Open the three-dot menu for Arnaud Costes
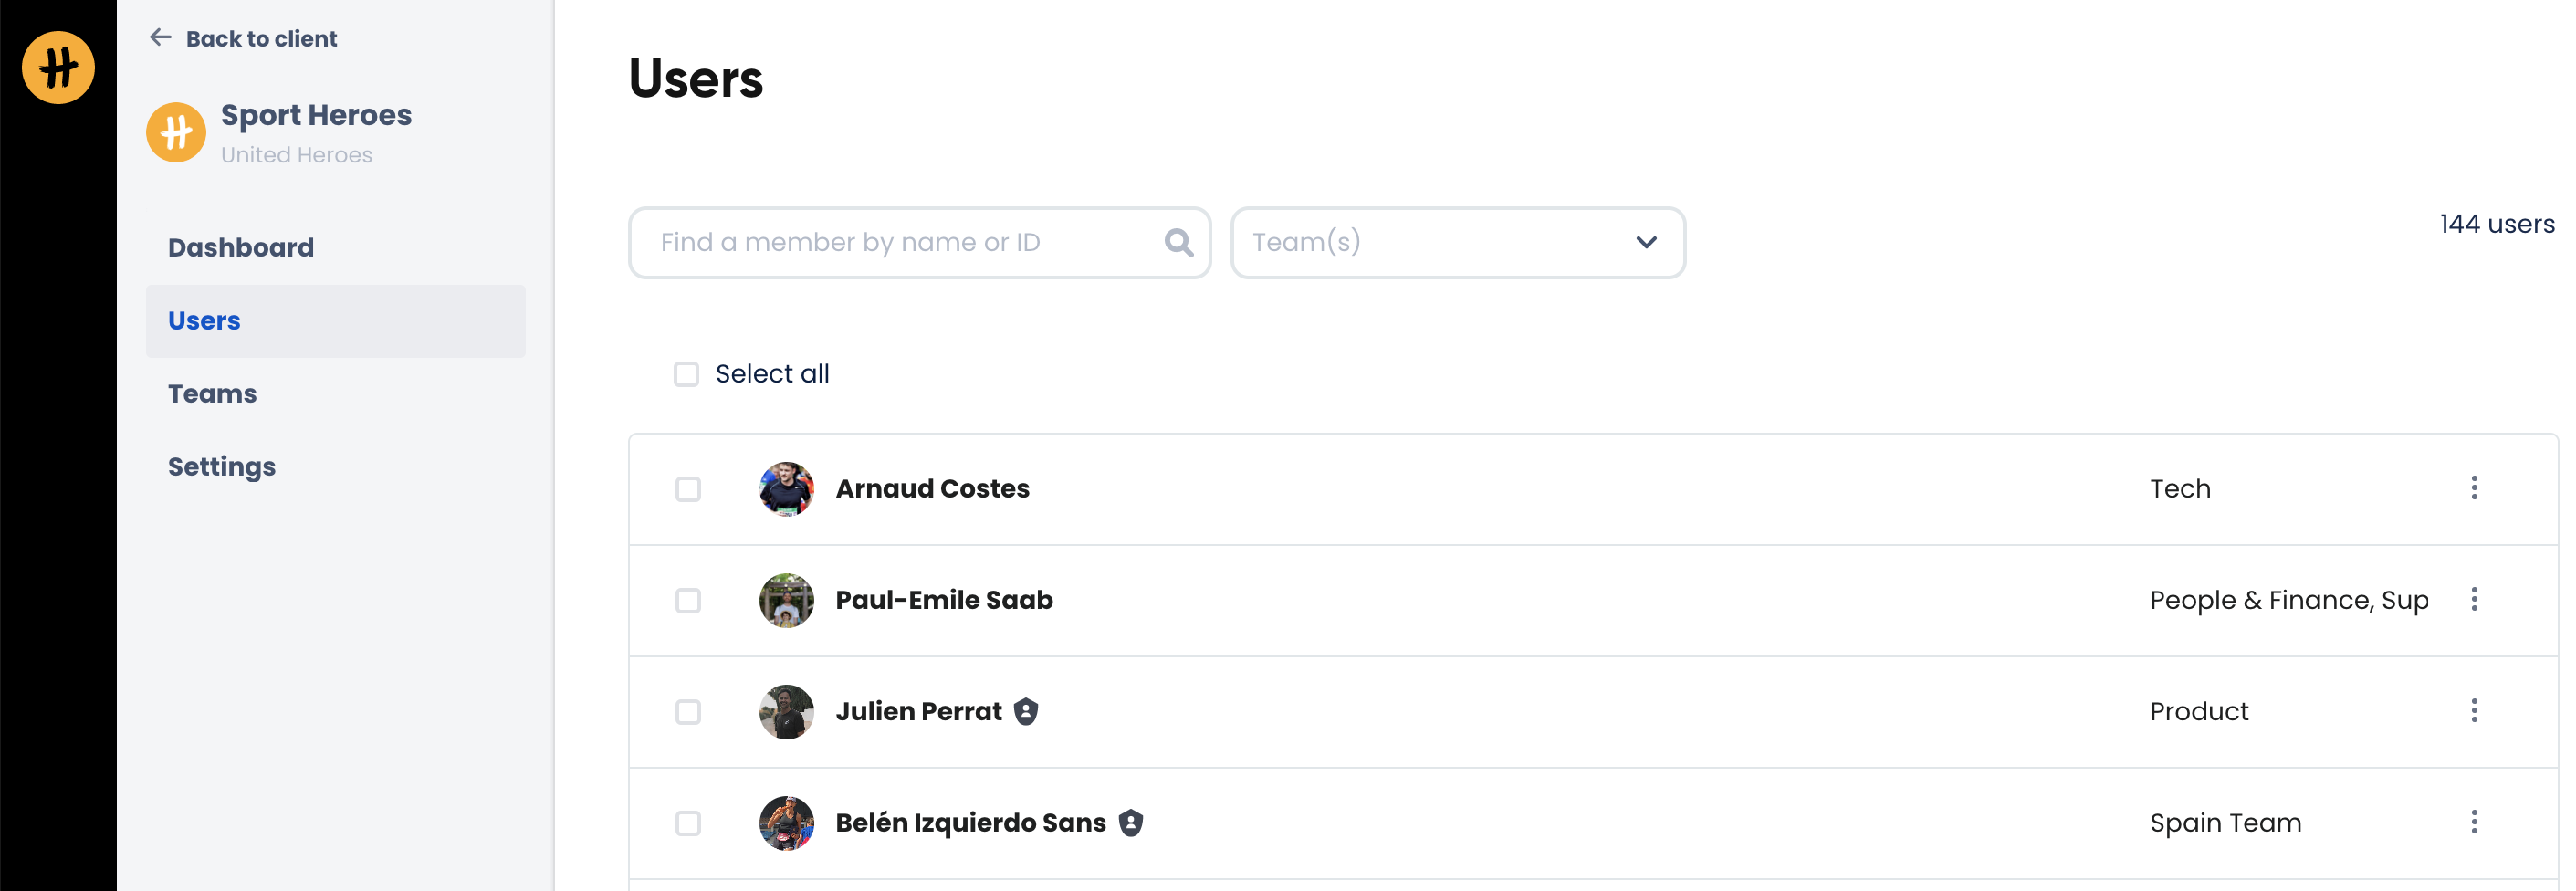The height and width of the screenshot is (891, 2576). click(2474, 488)
